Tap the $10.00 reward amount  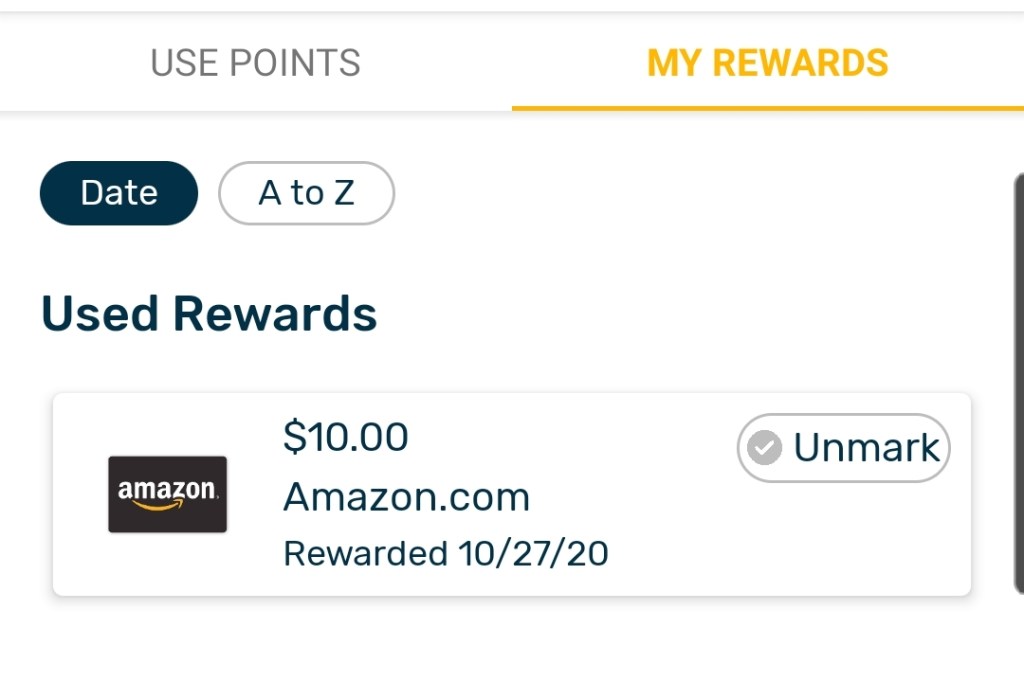tap(346, 437)
